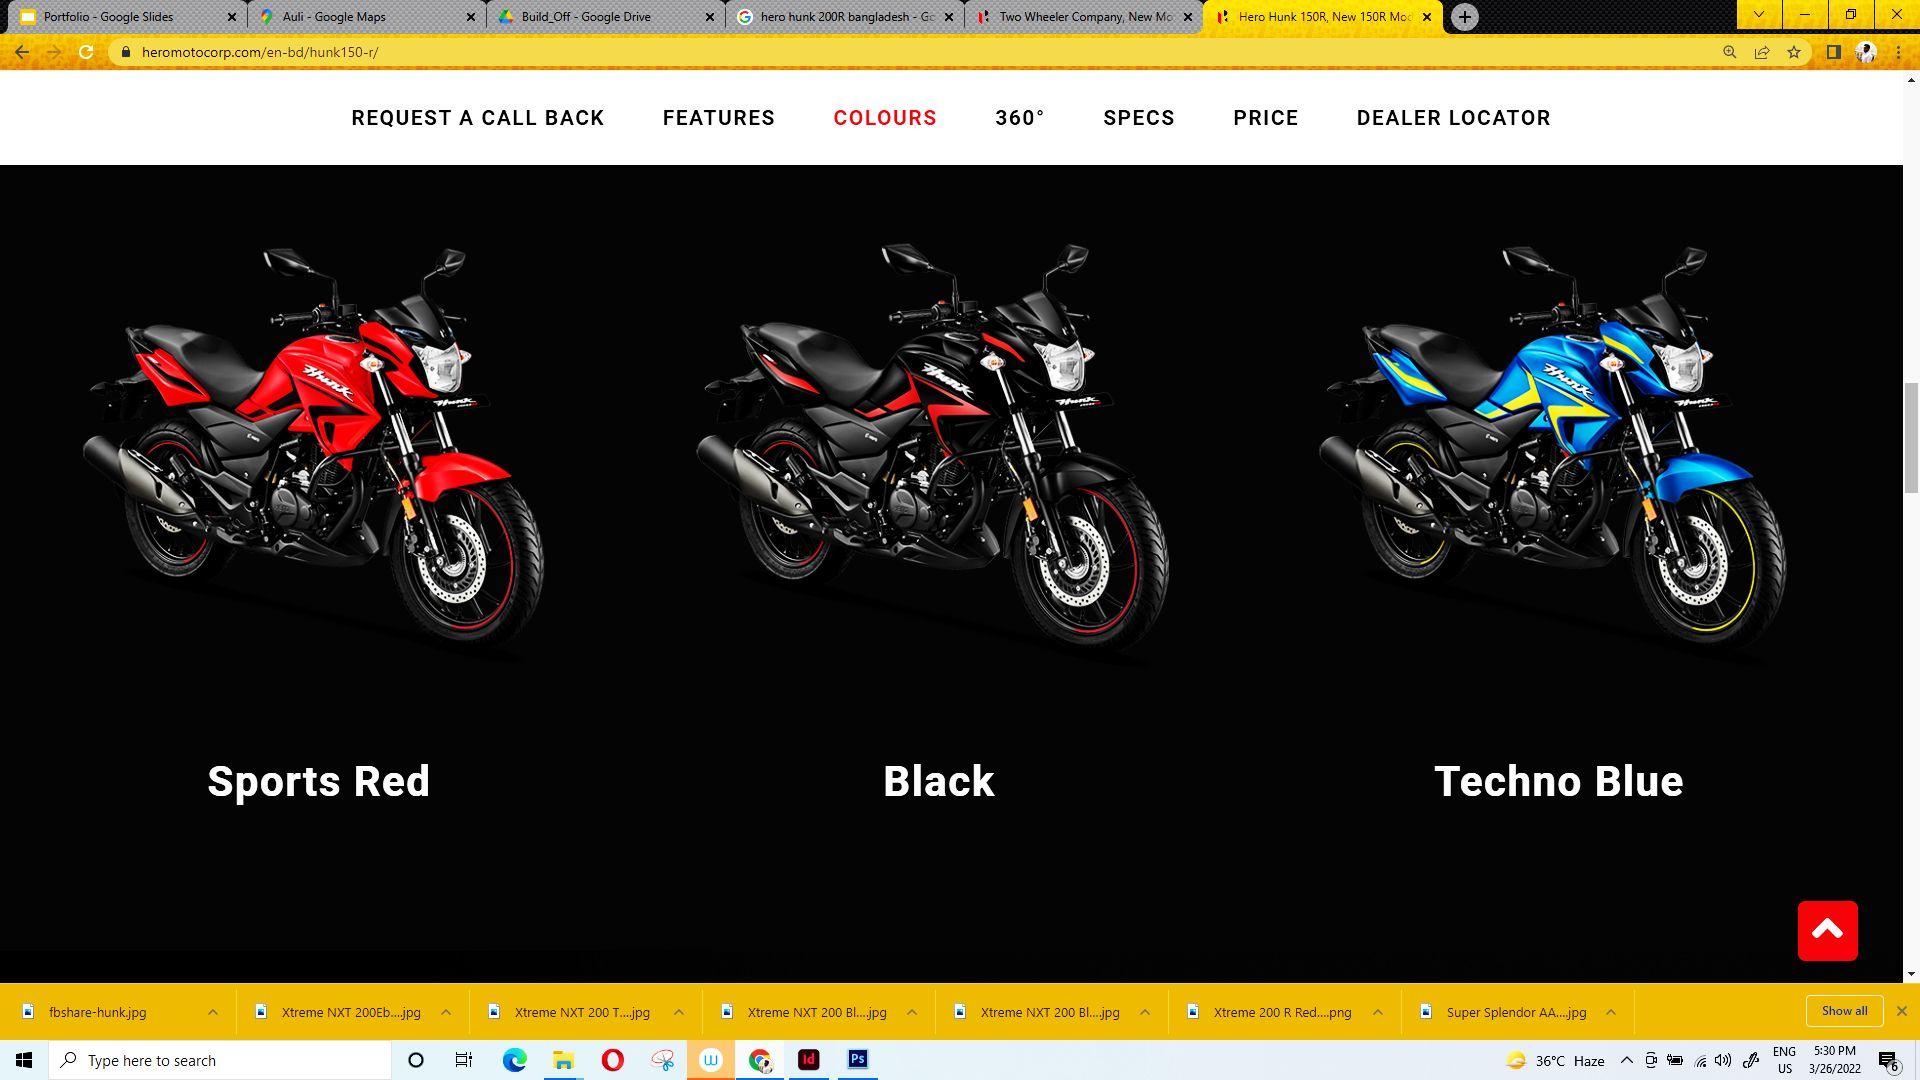Open the Chrome three-dot menu
The height and width of the screenshot is (1080, 1920).
(1898, 52)
